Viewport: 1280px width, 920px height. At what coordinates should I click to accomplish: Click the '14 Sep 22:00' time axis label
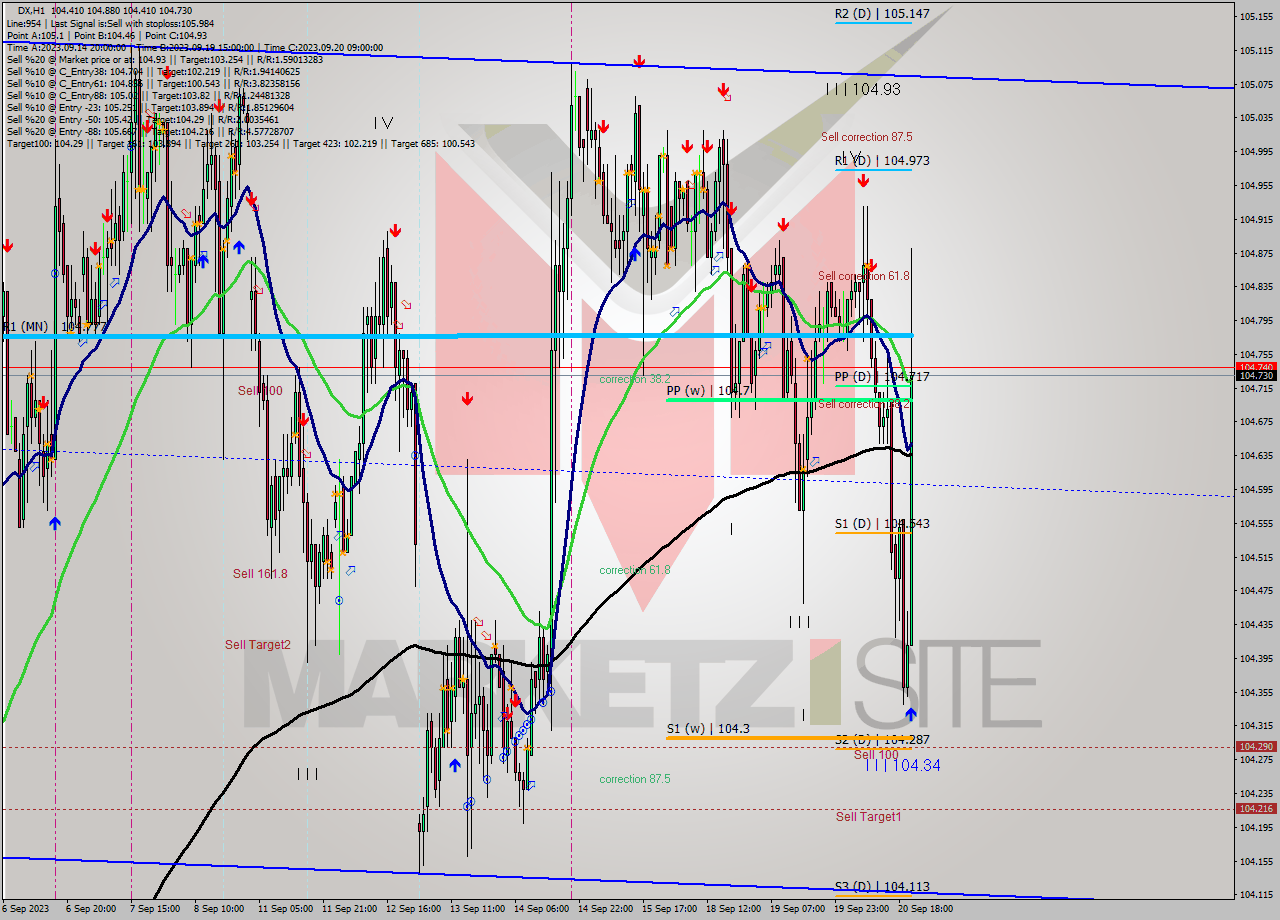(607, 909)
